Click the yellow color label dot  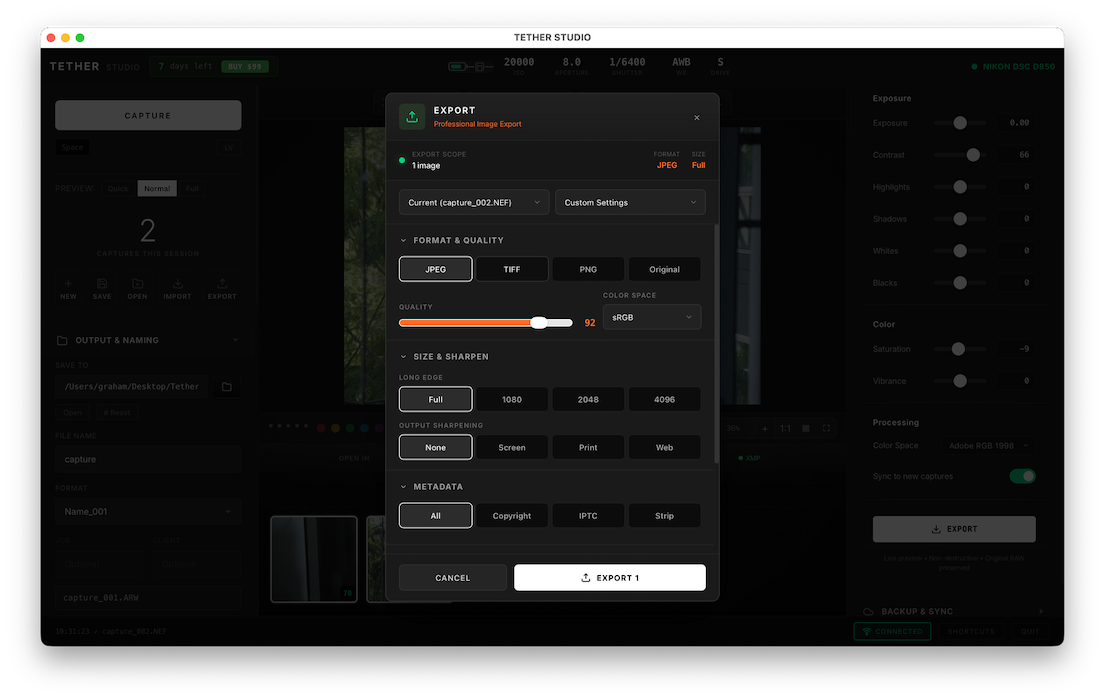click(335, 428)
